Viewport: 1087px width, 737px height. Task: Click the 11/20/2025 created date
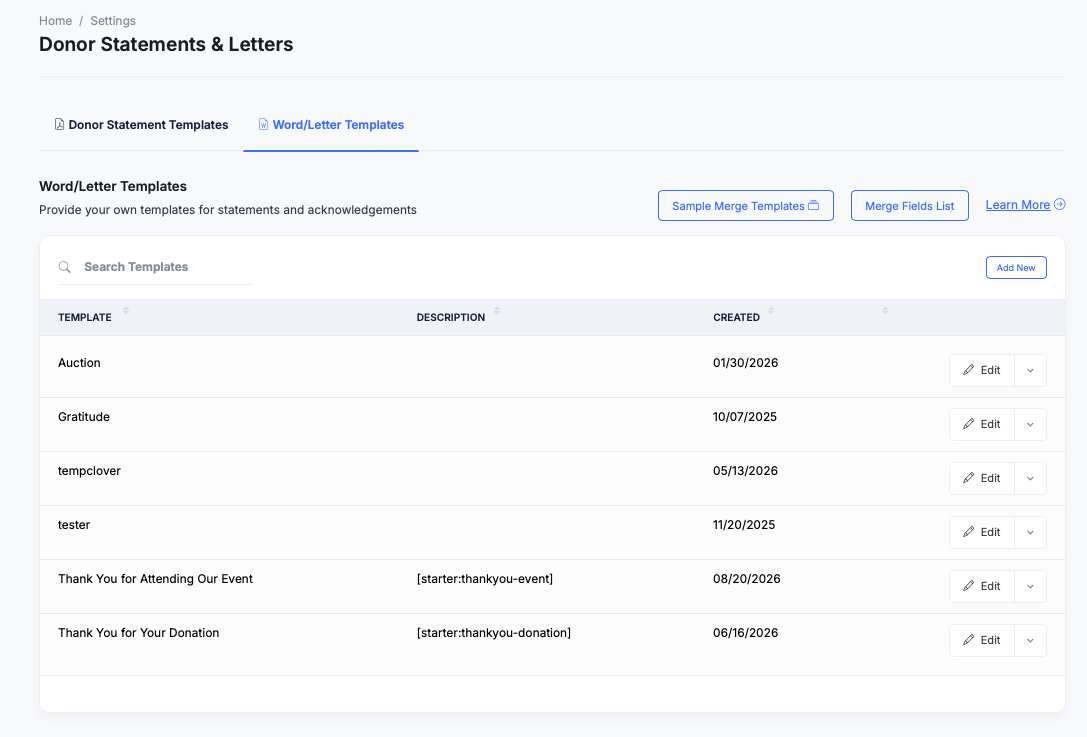tap(744, 525)
